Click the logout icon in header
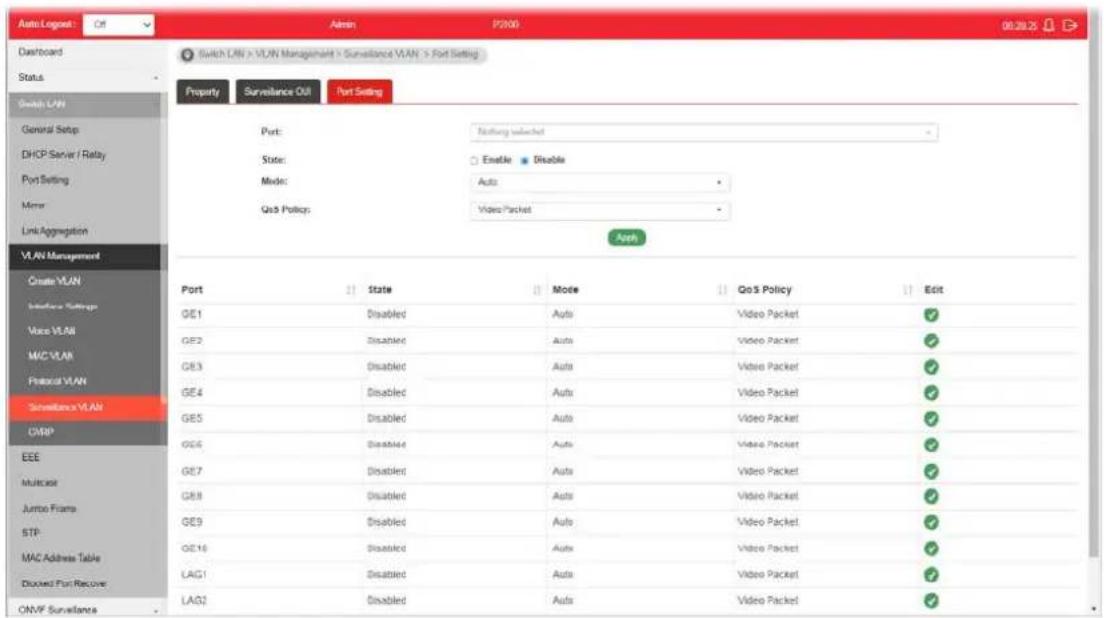1104x618 pixels. 1070,25
